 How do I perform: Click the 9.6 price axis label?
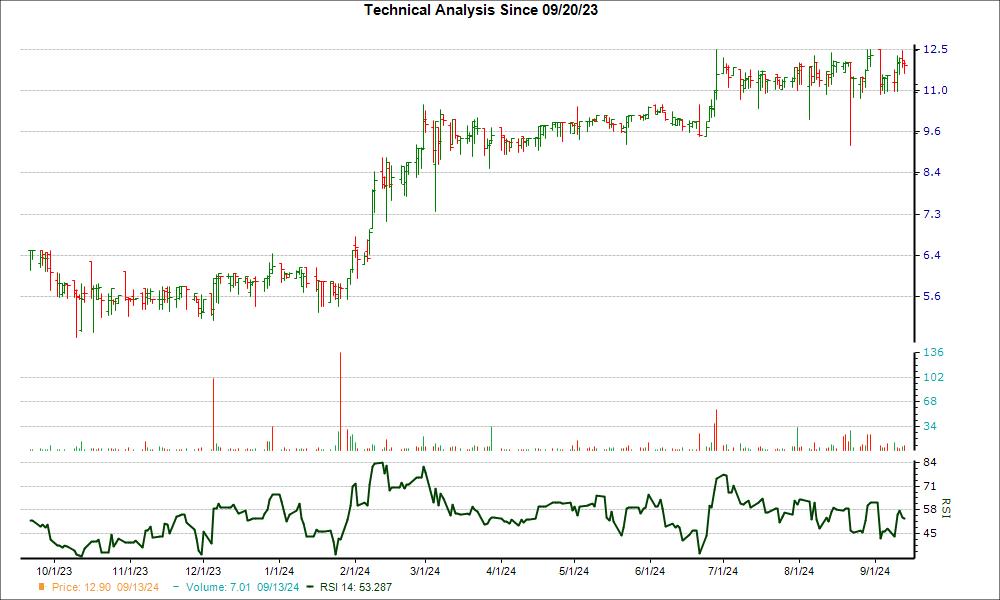point(932,131)
